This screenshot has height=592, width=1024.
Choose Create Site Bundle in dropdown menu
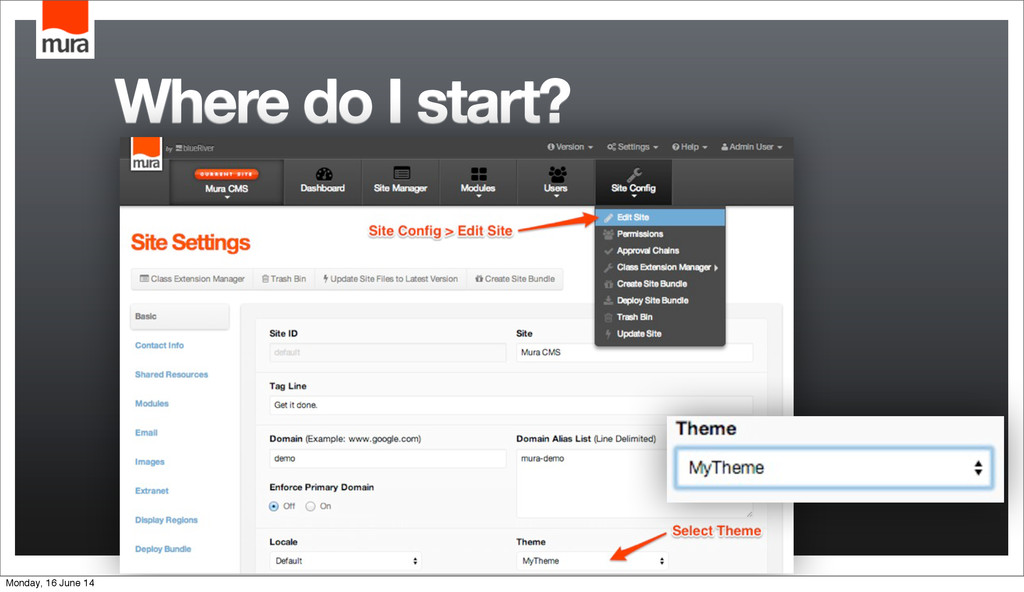click(x=660, y=284)
